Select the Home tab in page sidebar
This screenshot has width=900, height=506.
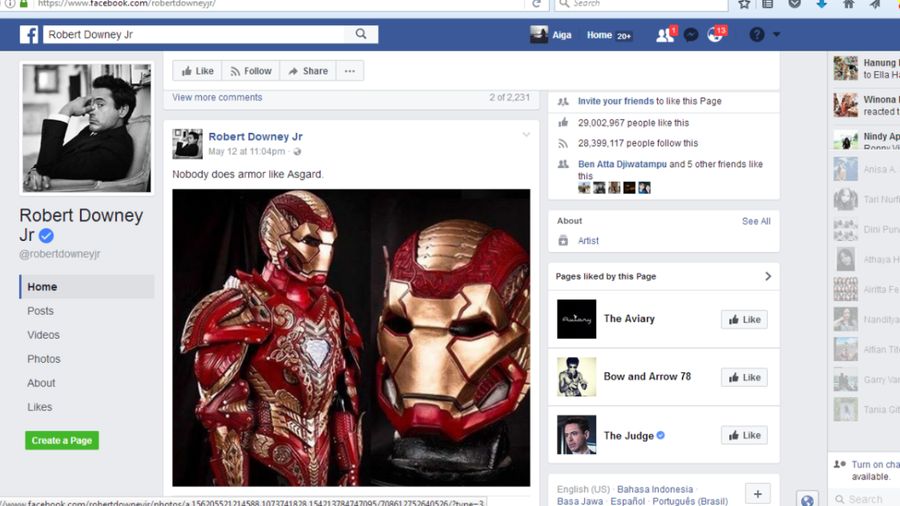87,287
